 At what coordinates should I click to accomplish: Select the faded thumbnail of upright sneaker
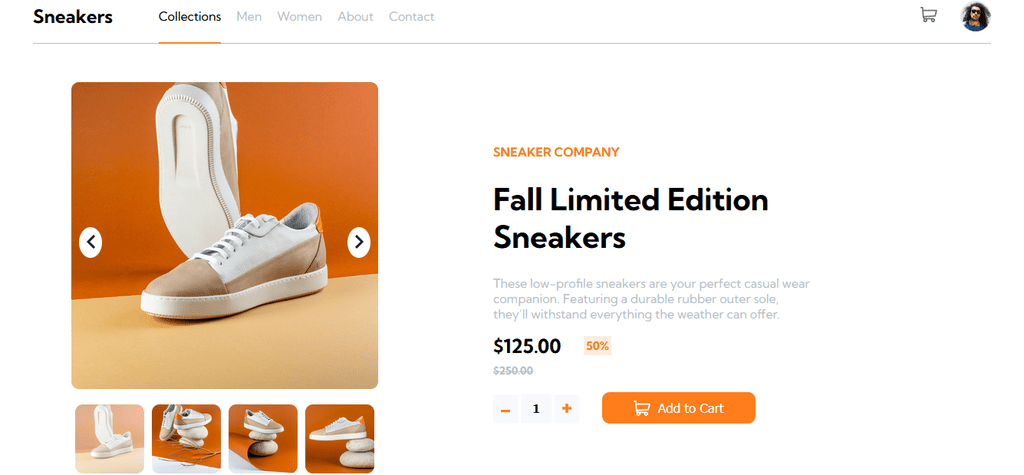[110, 438]
